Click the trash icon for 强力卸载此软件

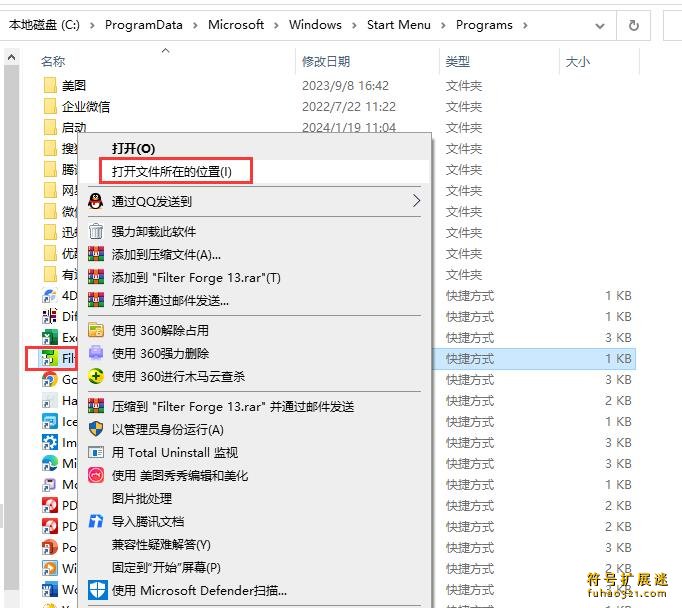click(96, 232)
